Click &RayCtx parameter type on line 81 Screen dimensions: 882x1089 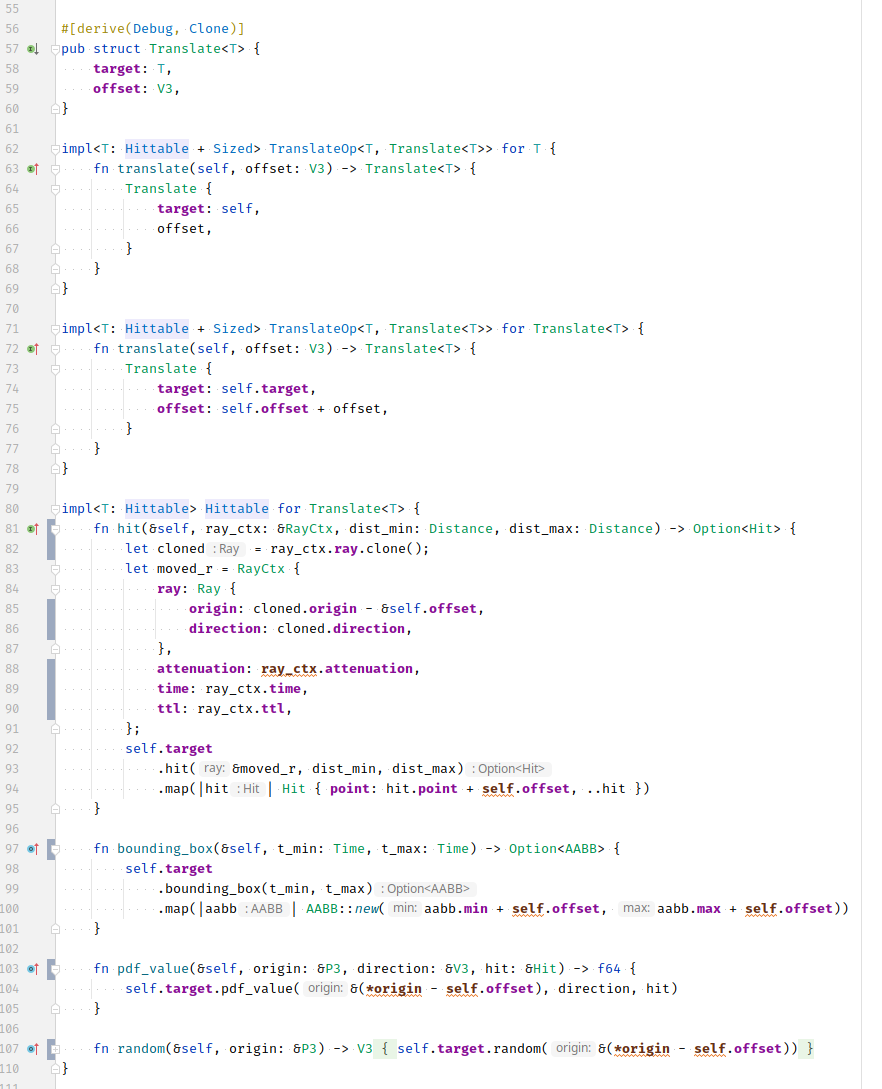(306, 529)
